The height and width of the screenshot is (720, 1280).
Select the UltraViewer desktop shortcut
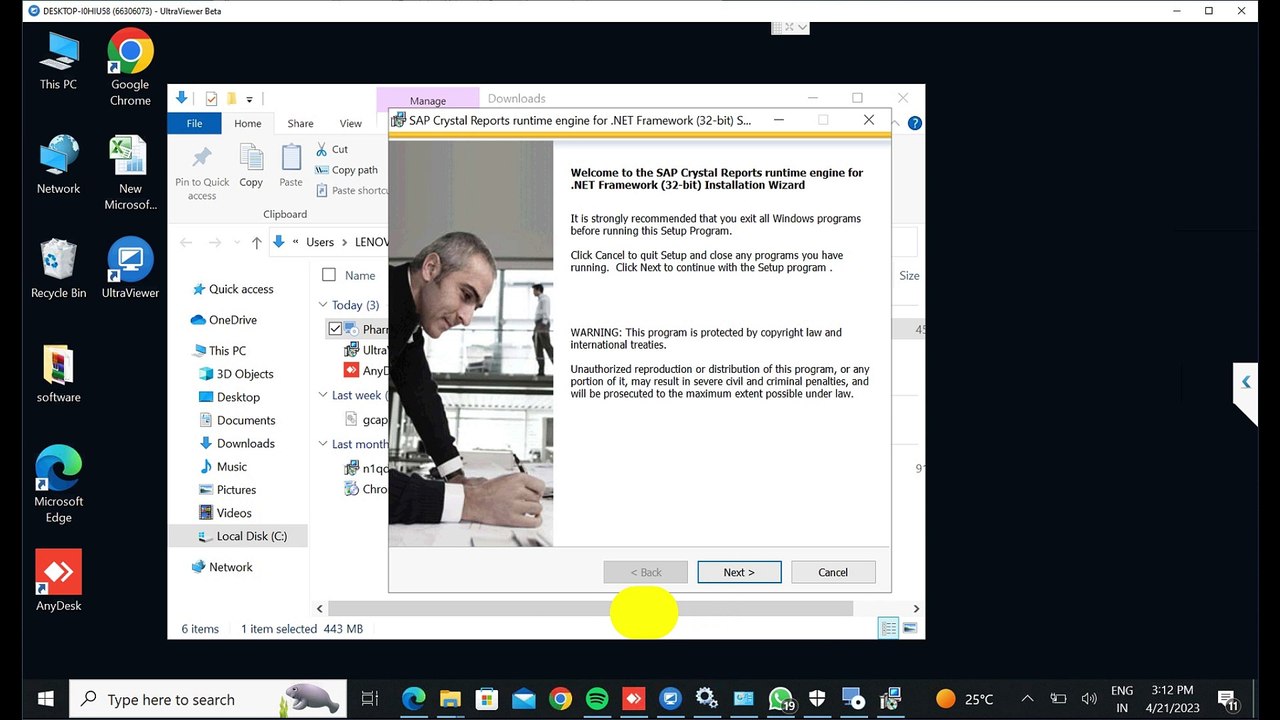(x=130, y=269)
